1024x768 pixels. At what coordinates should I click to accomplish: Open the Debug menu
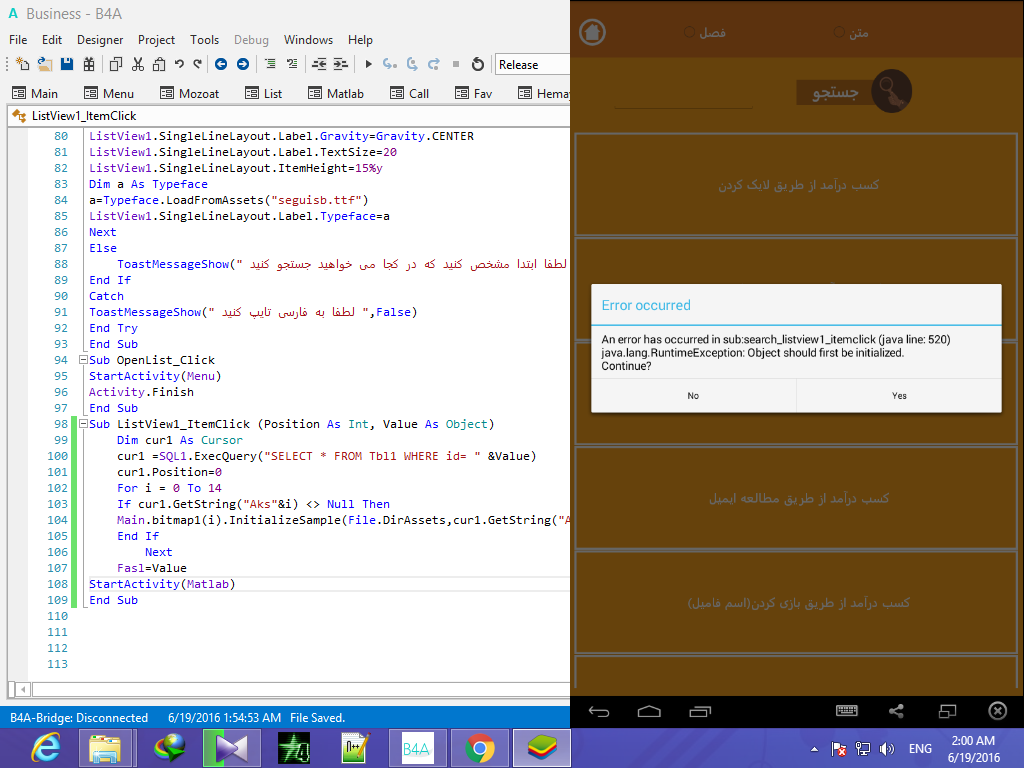251,40
